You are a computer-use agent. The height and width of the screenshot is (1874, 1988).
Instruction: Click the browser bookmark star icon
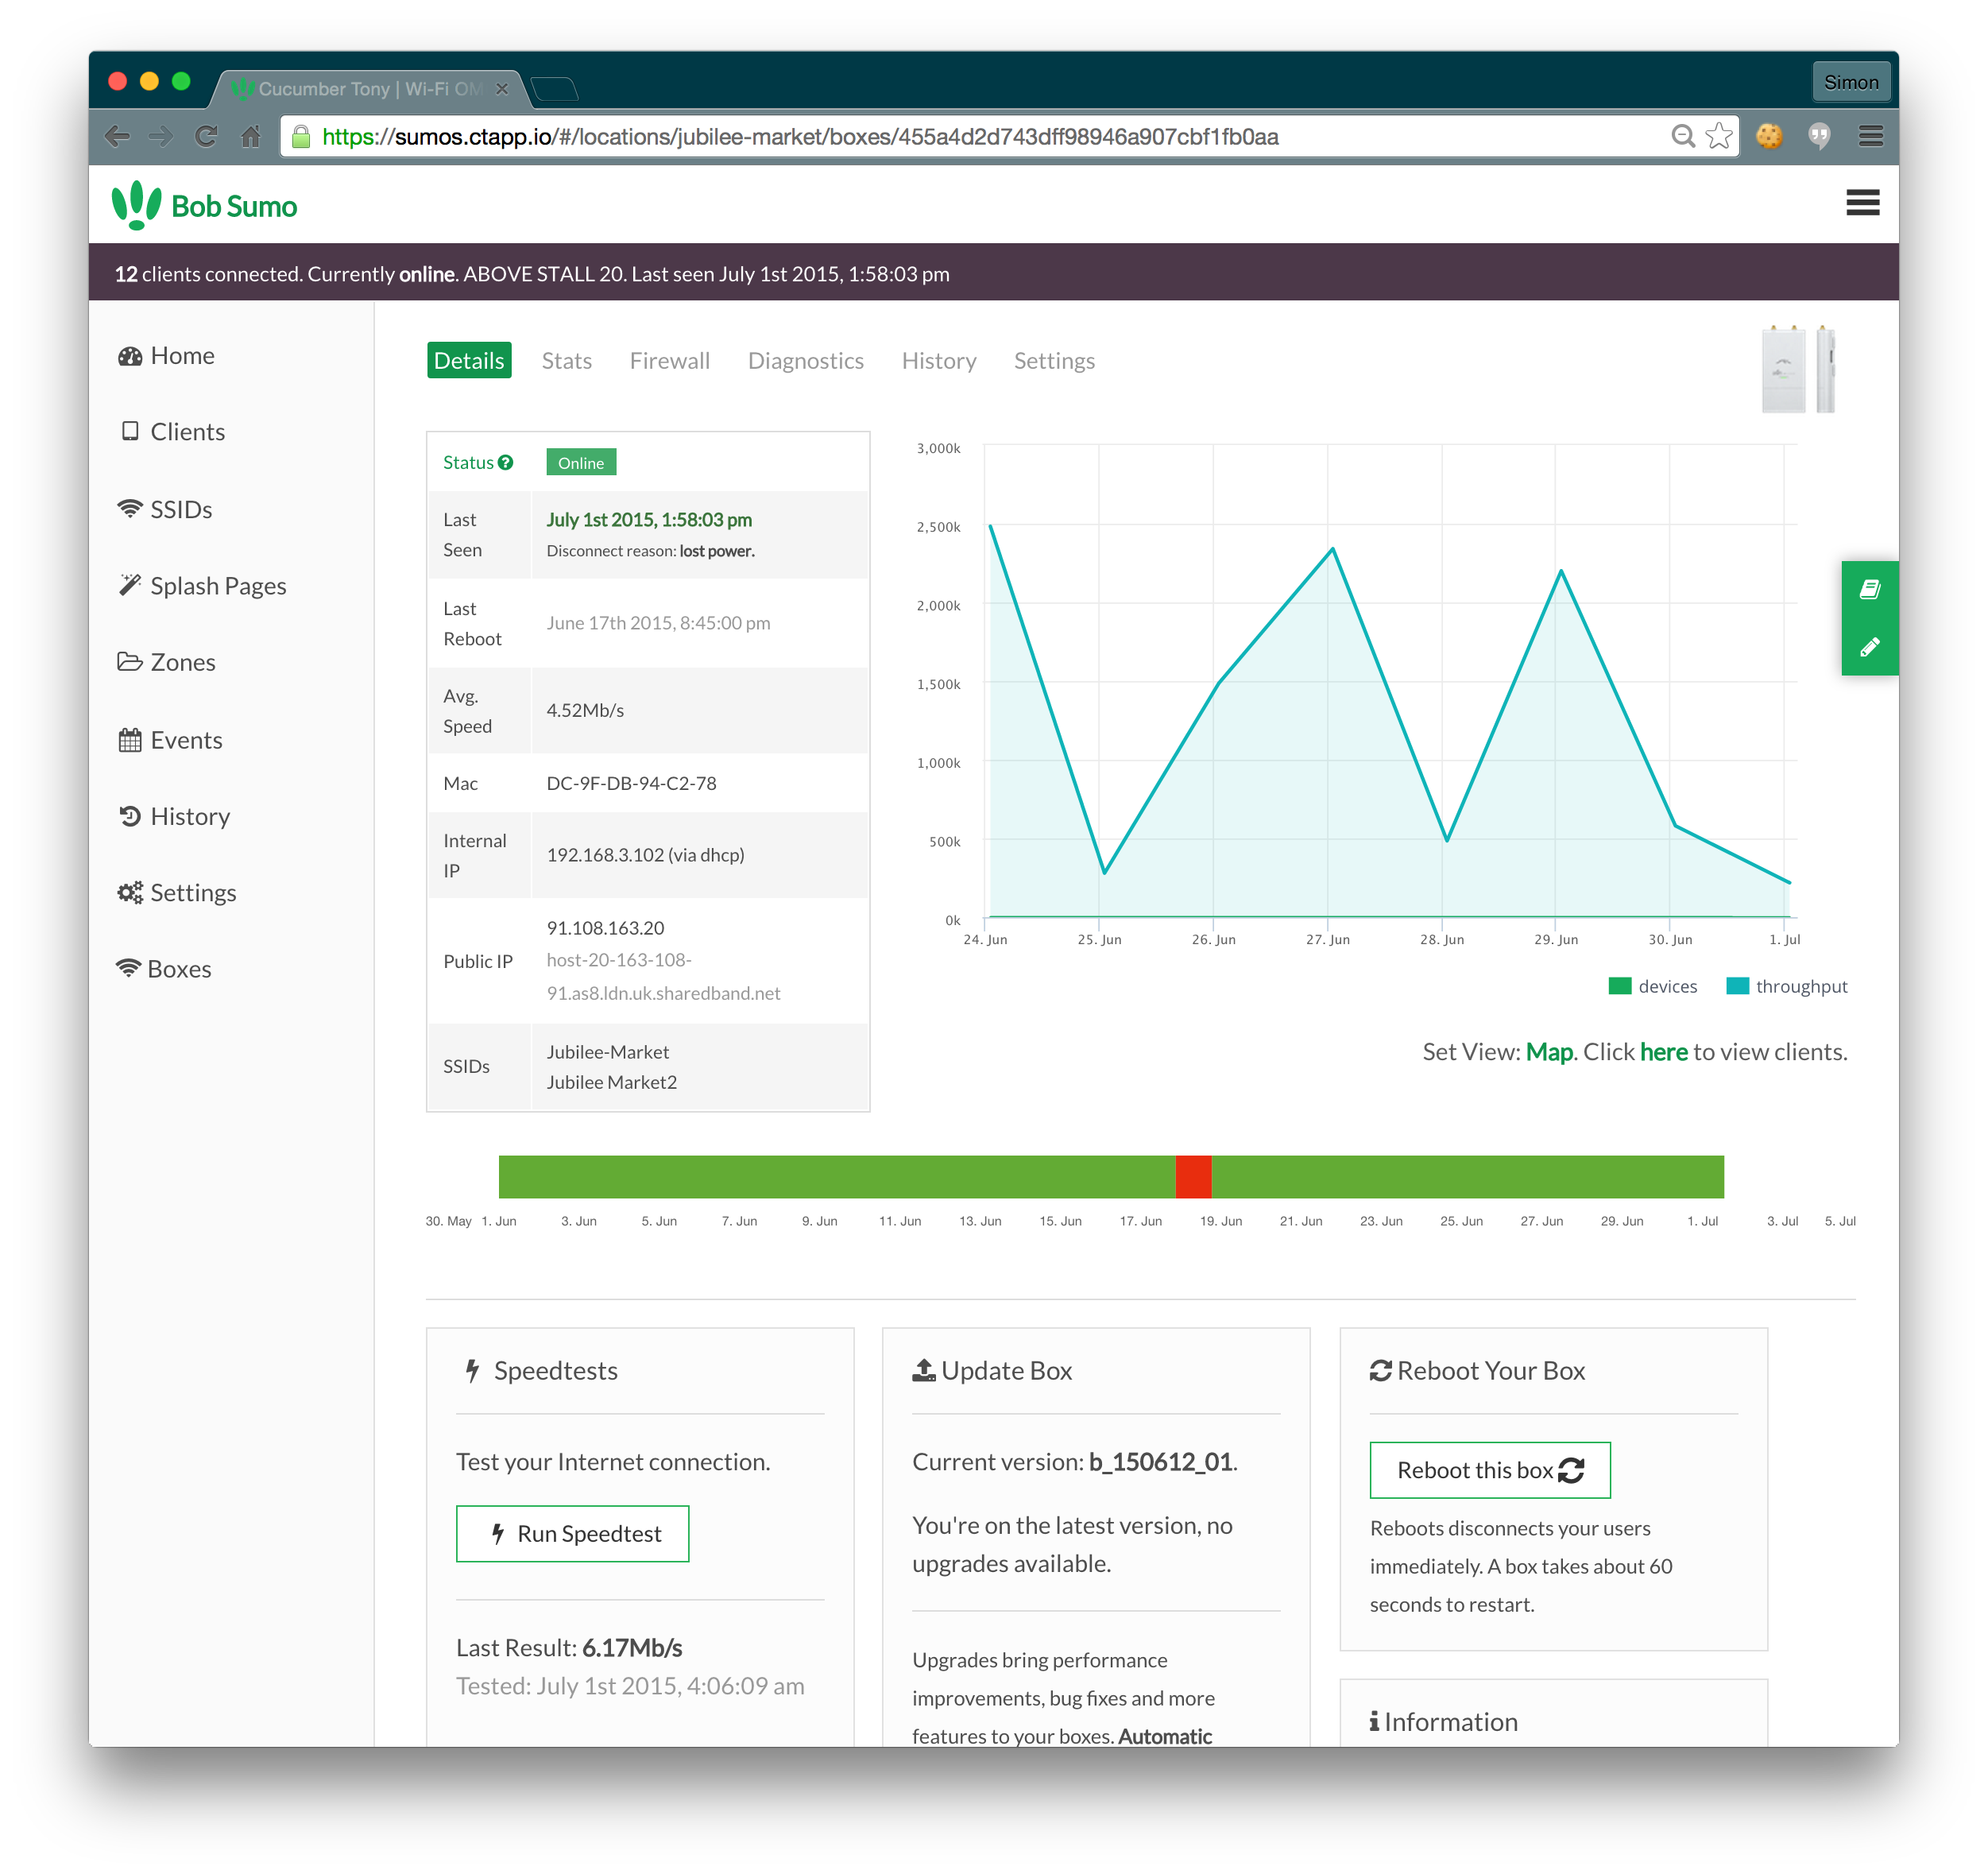click(1719, 136)
